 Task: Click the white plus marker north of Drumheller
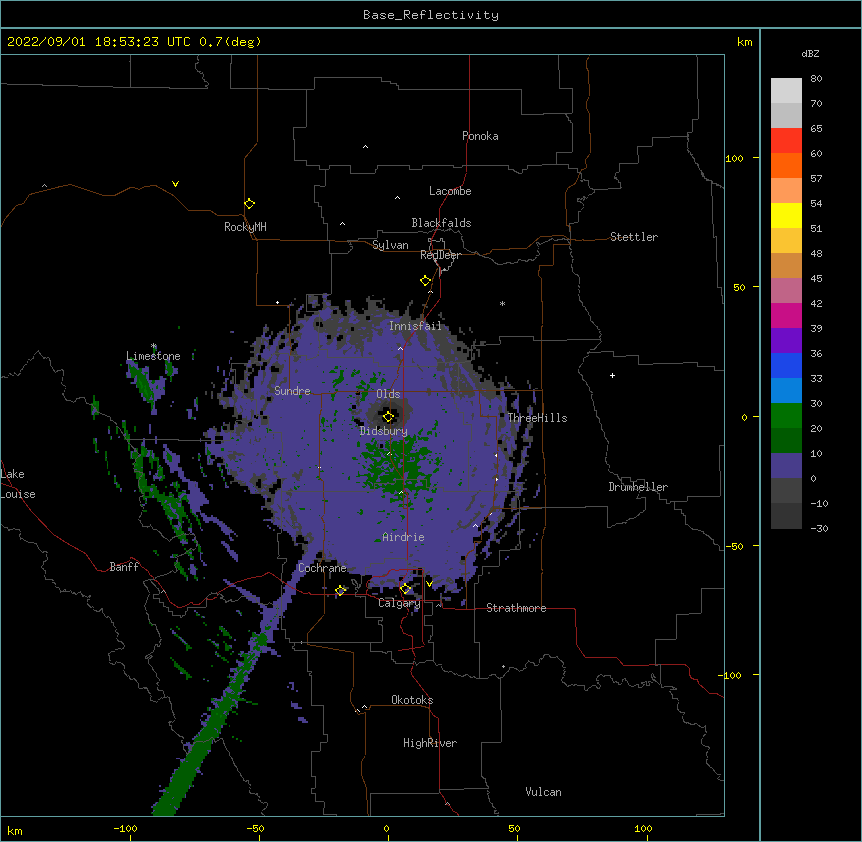(x=612, y=375)
